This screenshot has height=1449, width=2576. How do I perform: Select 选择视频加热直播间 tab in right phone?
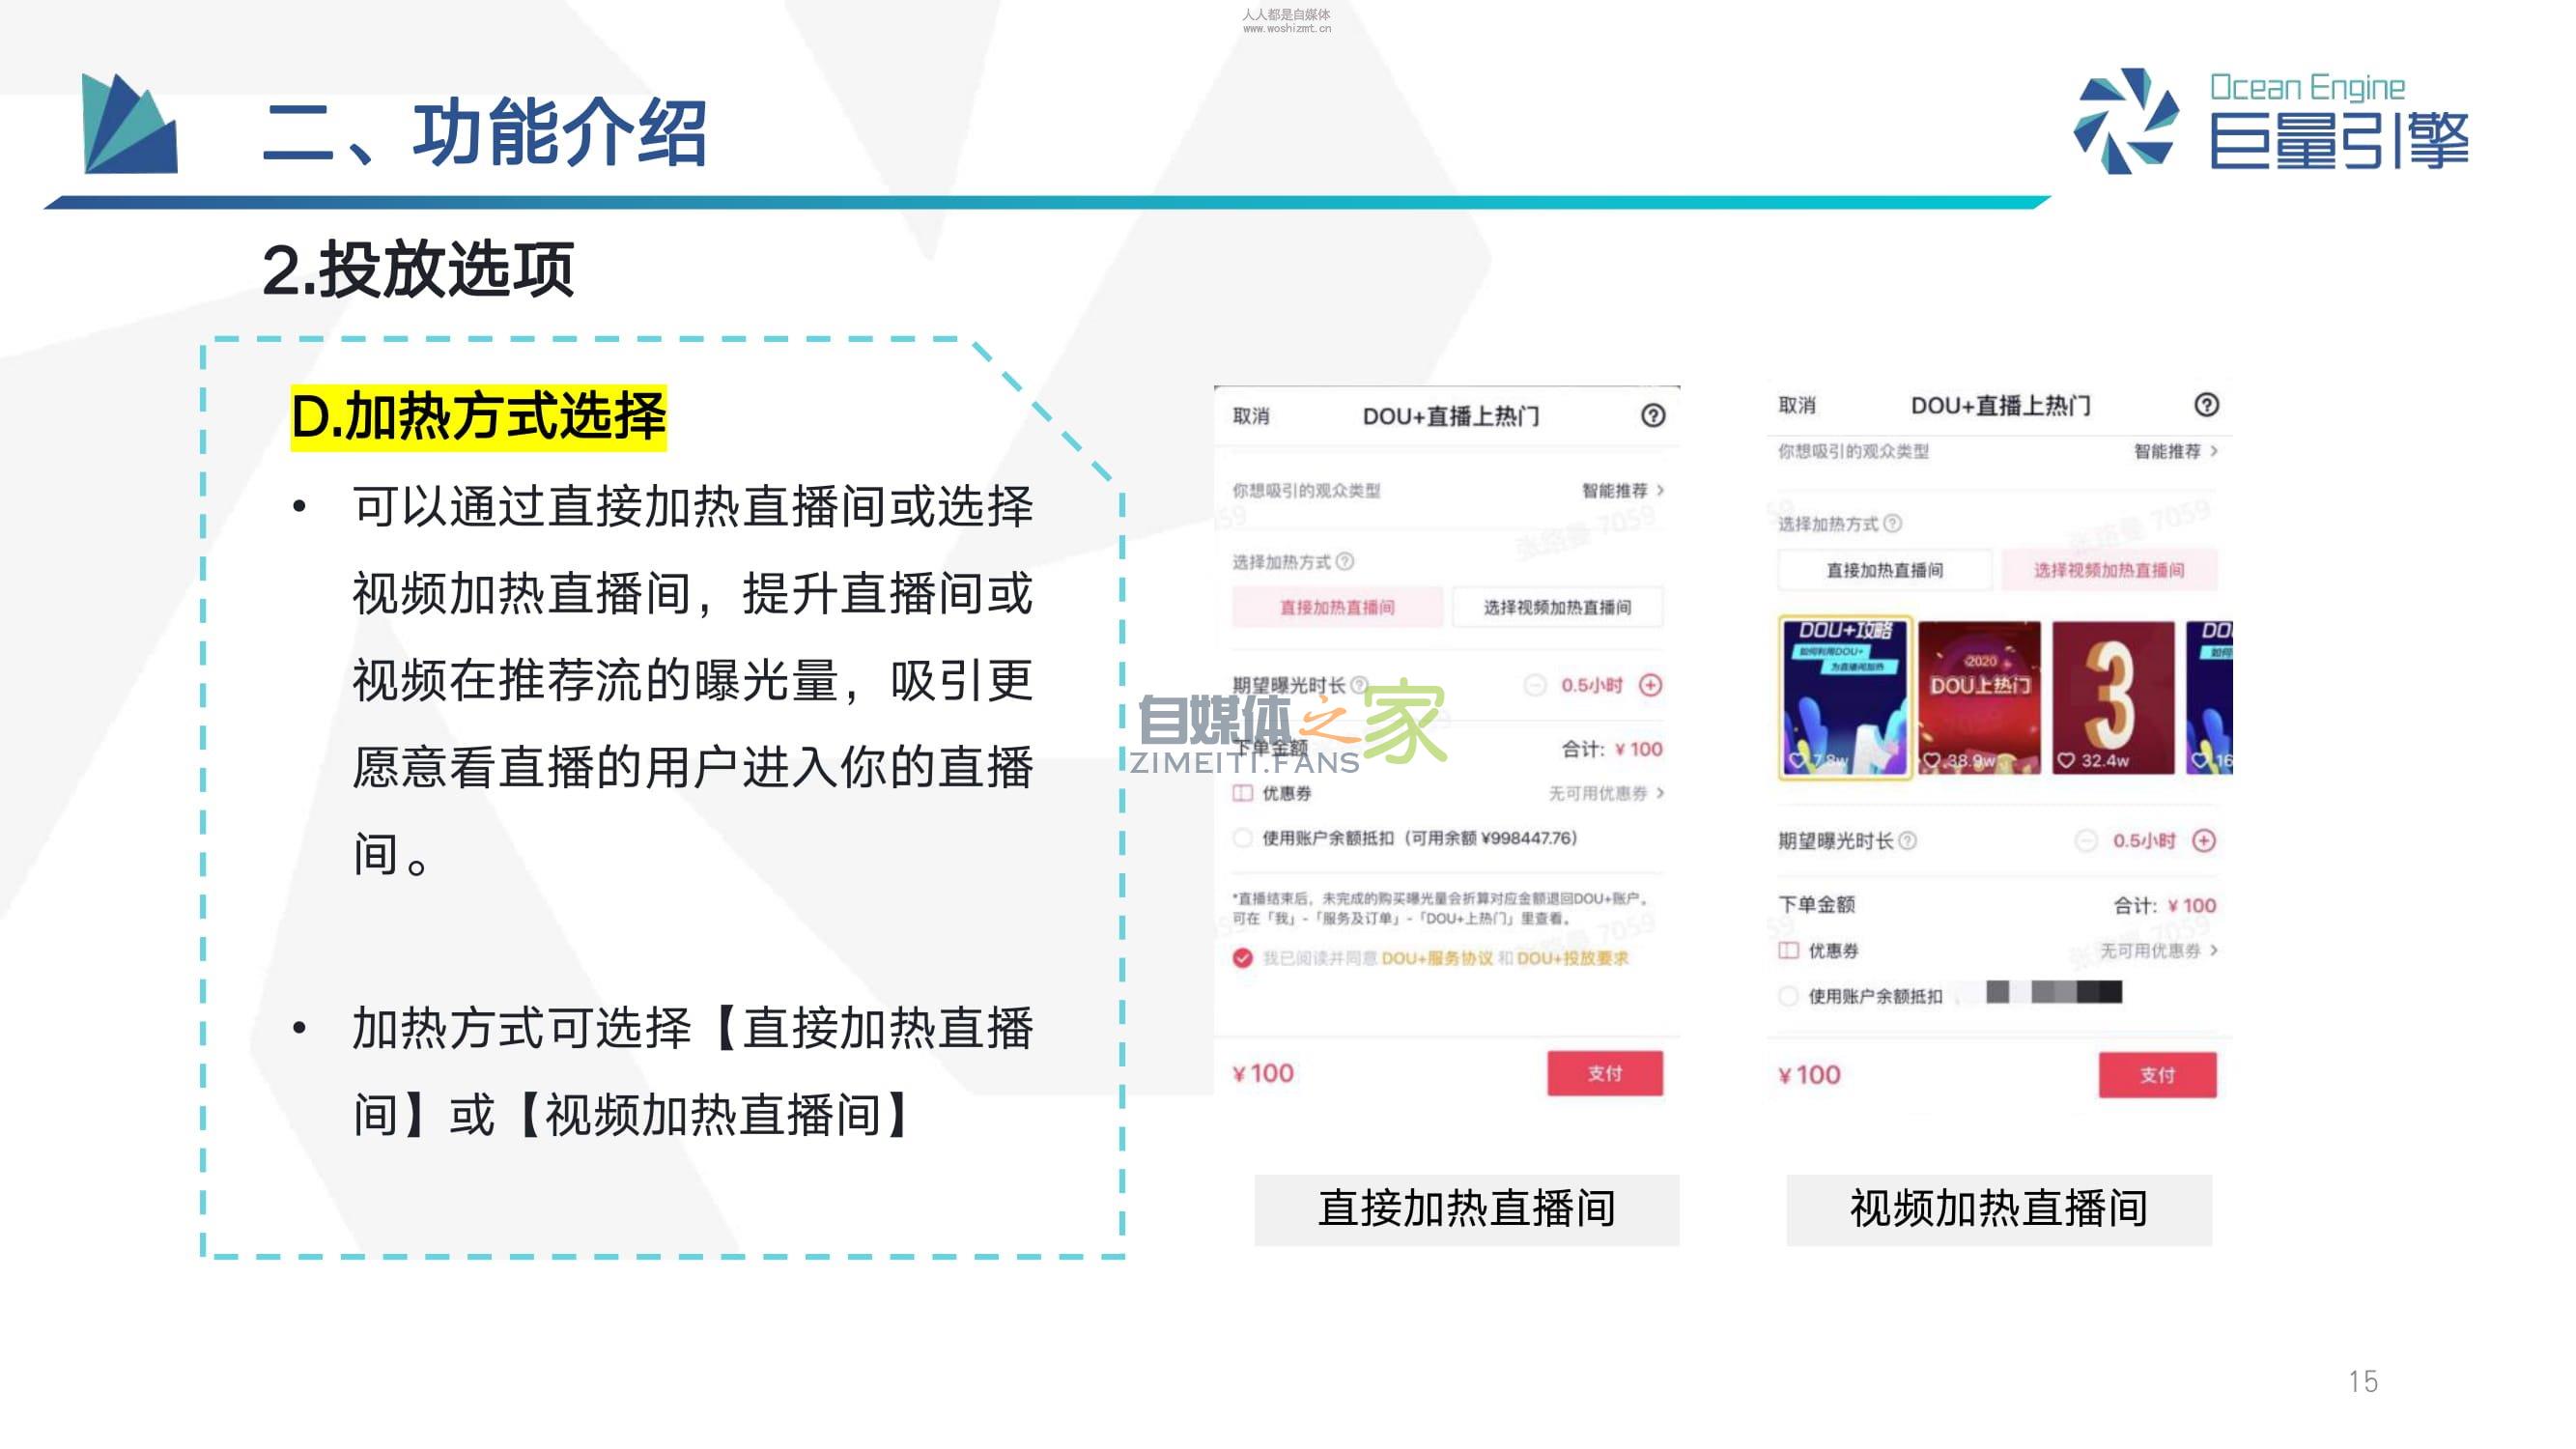coord(2108,570)
